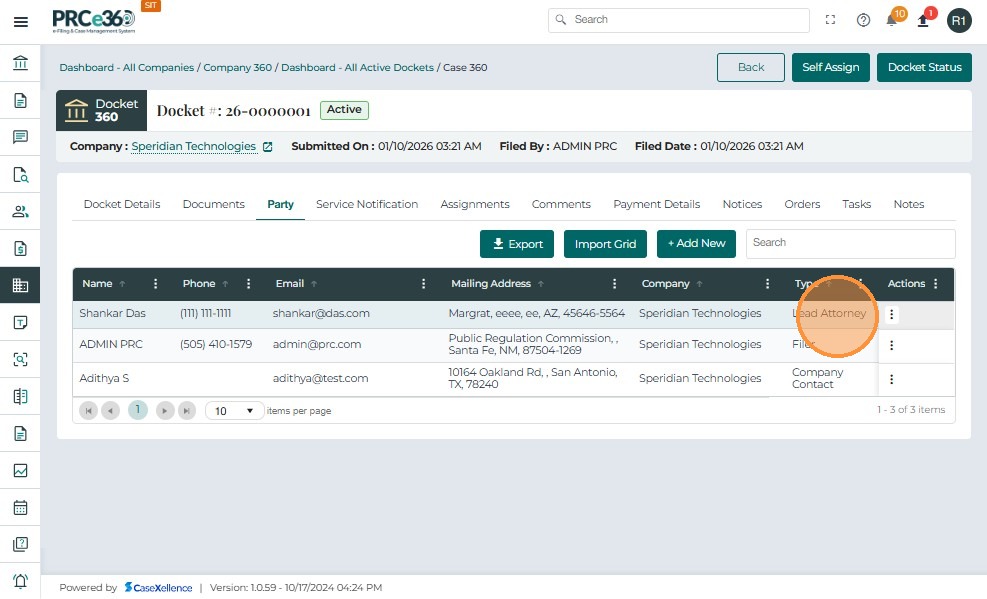Screen dimensions: 987x599
Task: Open sidebar scan search icon
Action: pos(20,359)
